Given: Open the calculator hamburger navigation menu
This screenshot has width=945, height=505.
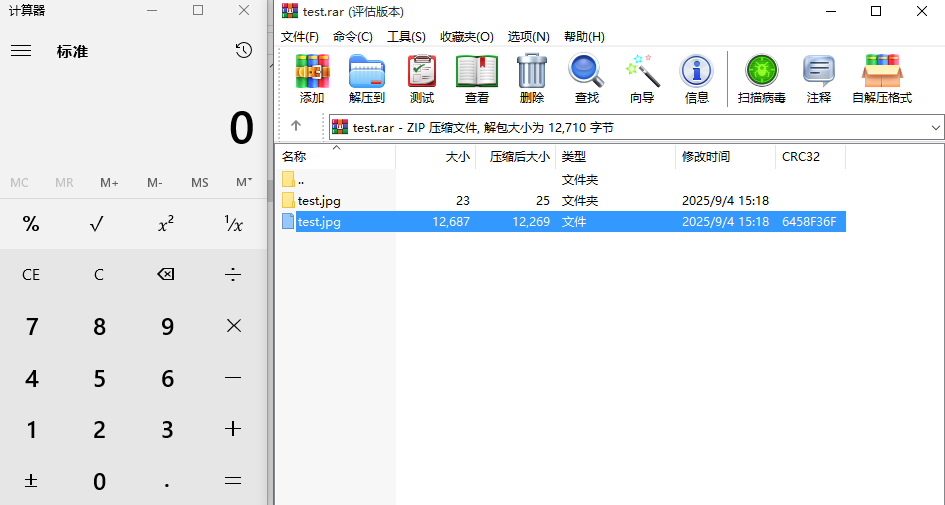Looking at the screenshot, I should (x=21, y=51).
